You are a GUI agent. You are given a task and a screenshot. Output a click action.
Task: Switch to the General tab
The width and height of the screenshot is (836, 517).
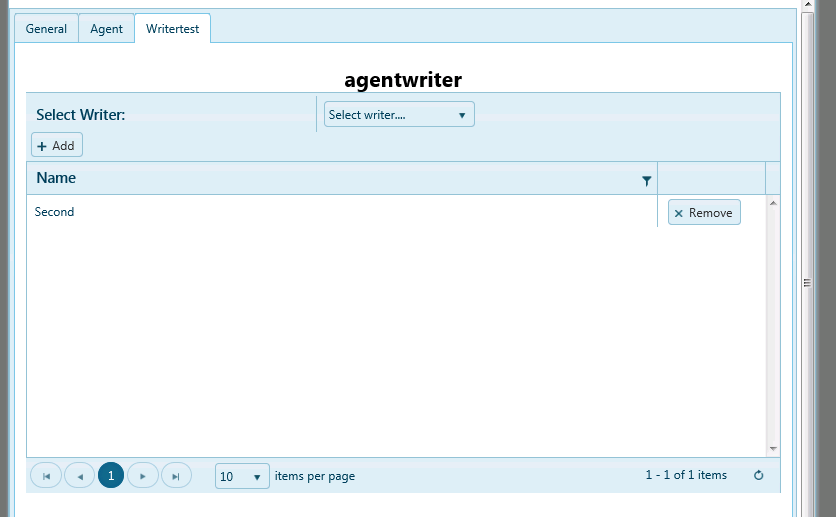point(46,29)
